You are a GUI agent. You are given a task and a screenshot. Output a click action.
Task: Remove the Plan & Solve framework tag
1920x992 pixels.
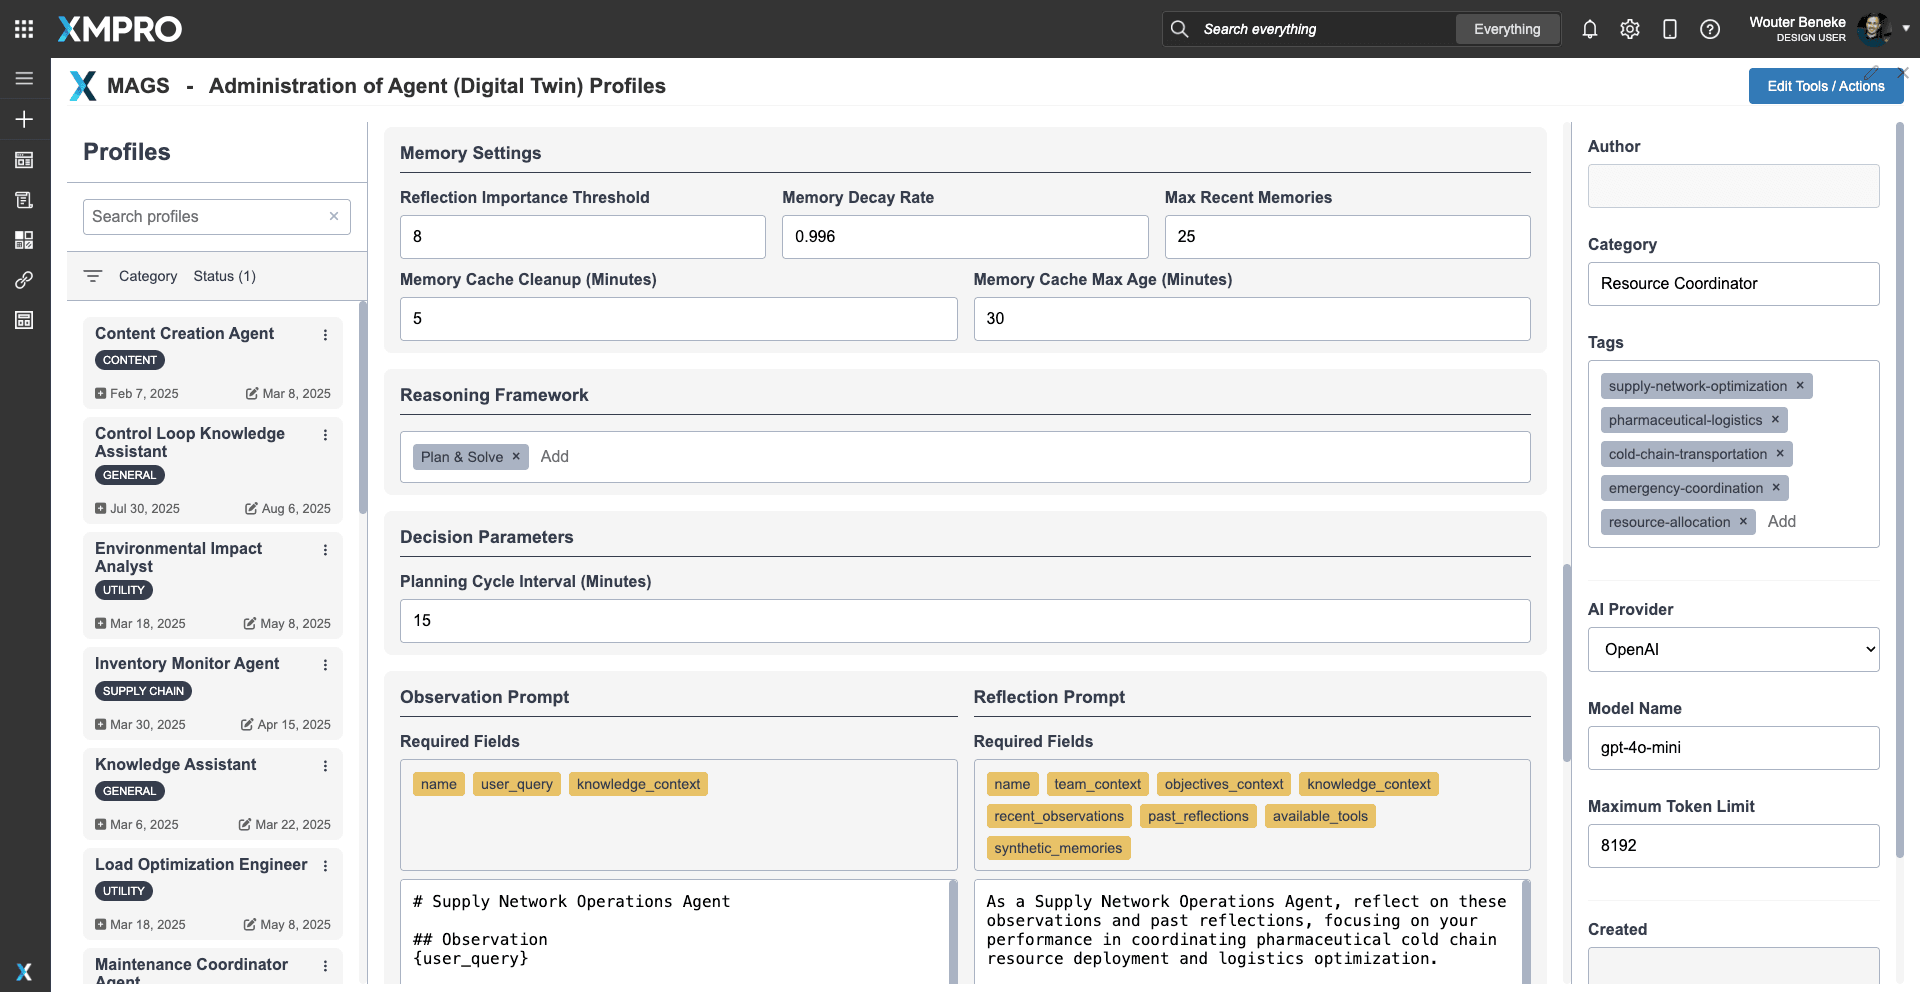click(516, 456)
